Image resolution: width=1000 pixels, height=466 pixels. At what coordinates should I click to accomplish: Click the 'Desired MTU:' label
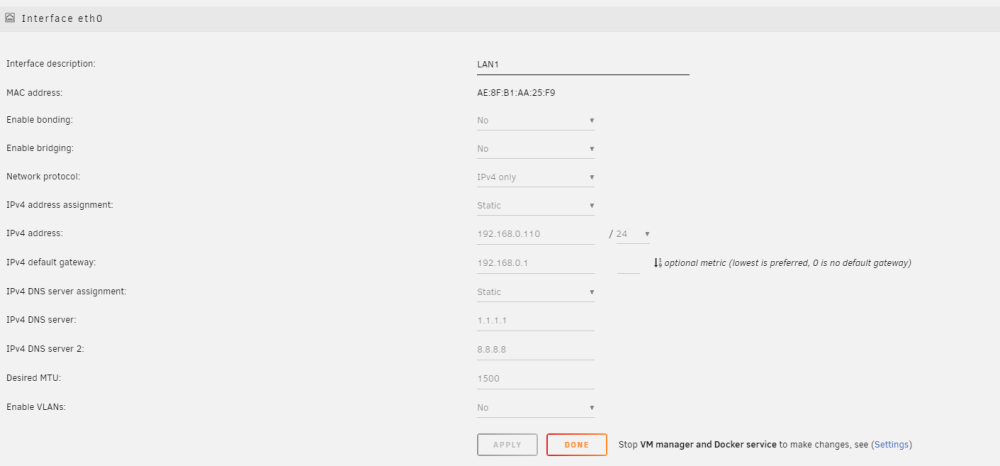(x=34, y=377)
